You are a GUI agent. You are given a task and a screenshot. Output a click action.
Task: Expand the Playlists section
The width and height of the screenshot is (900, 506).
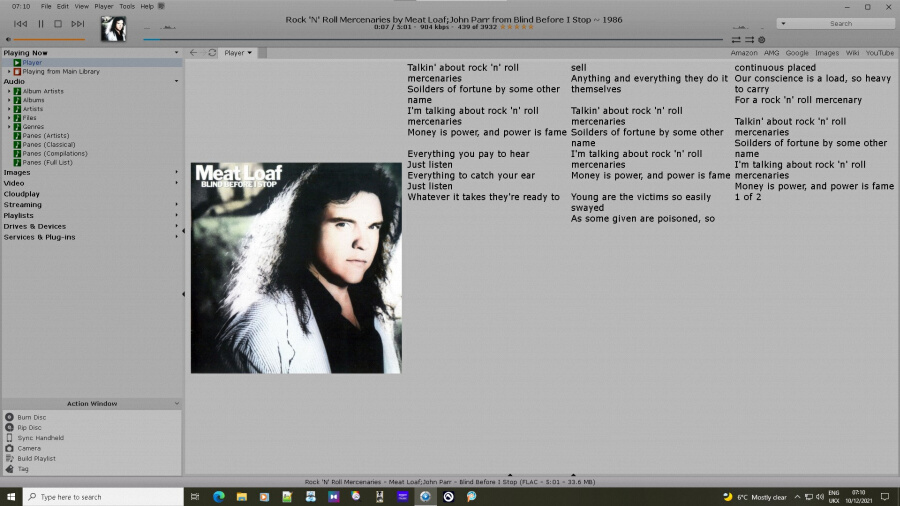[x=176, y=215]
